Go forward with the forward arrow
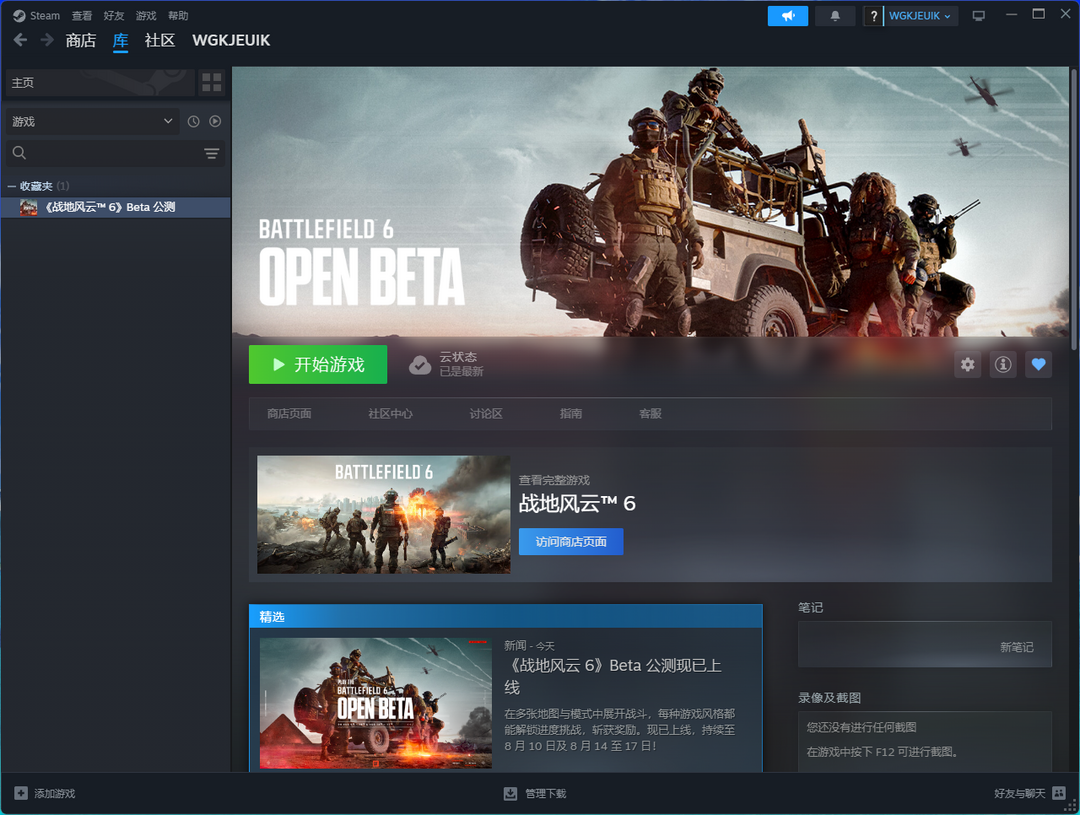This screenshot has width=1080, height=815. (47, 40)
